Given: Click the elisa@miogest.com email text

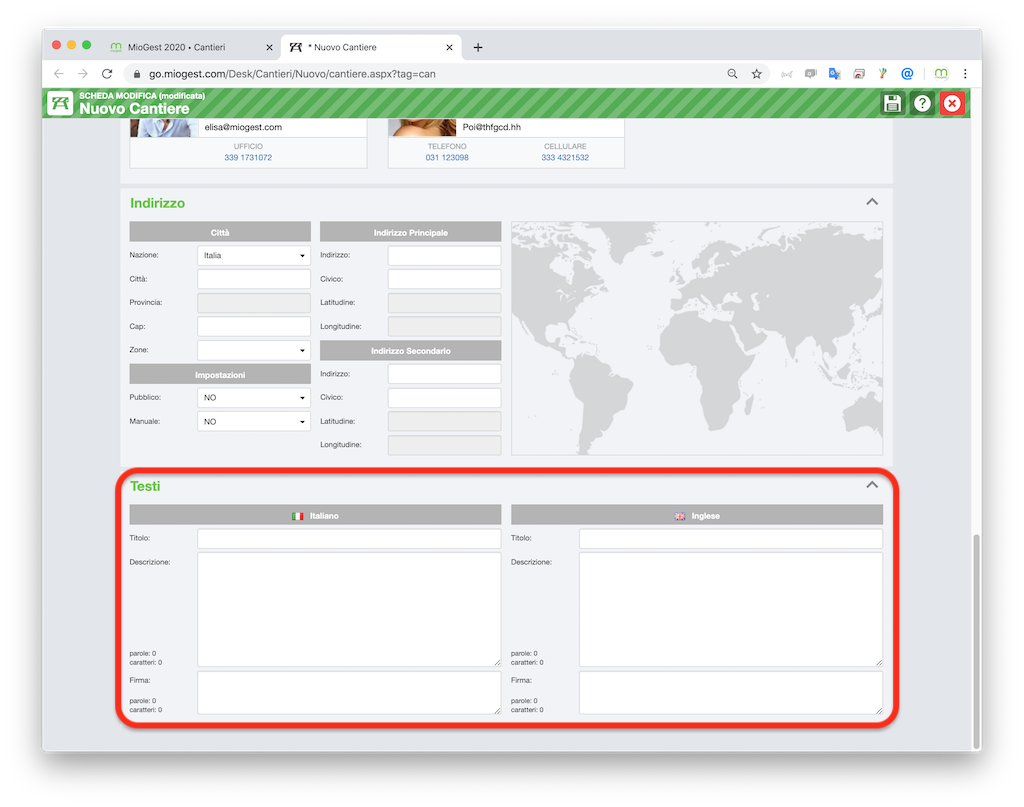Looking at the screenshot, I should (243, 127).
